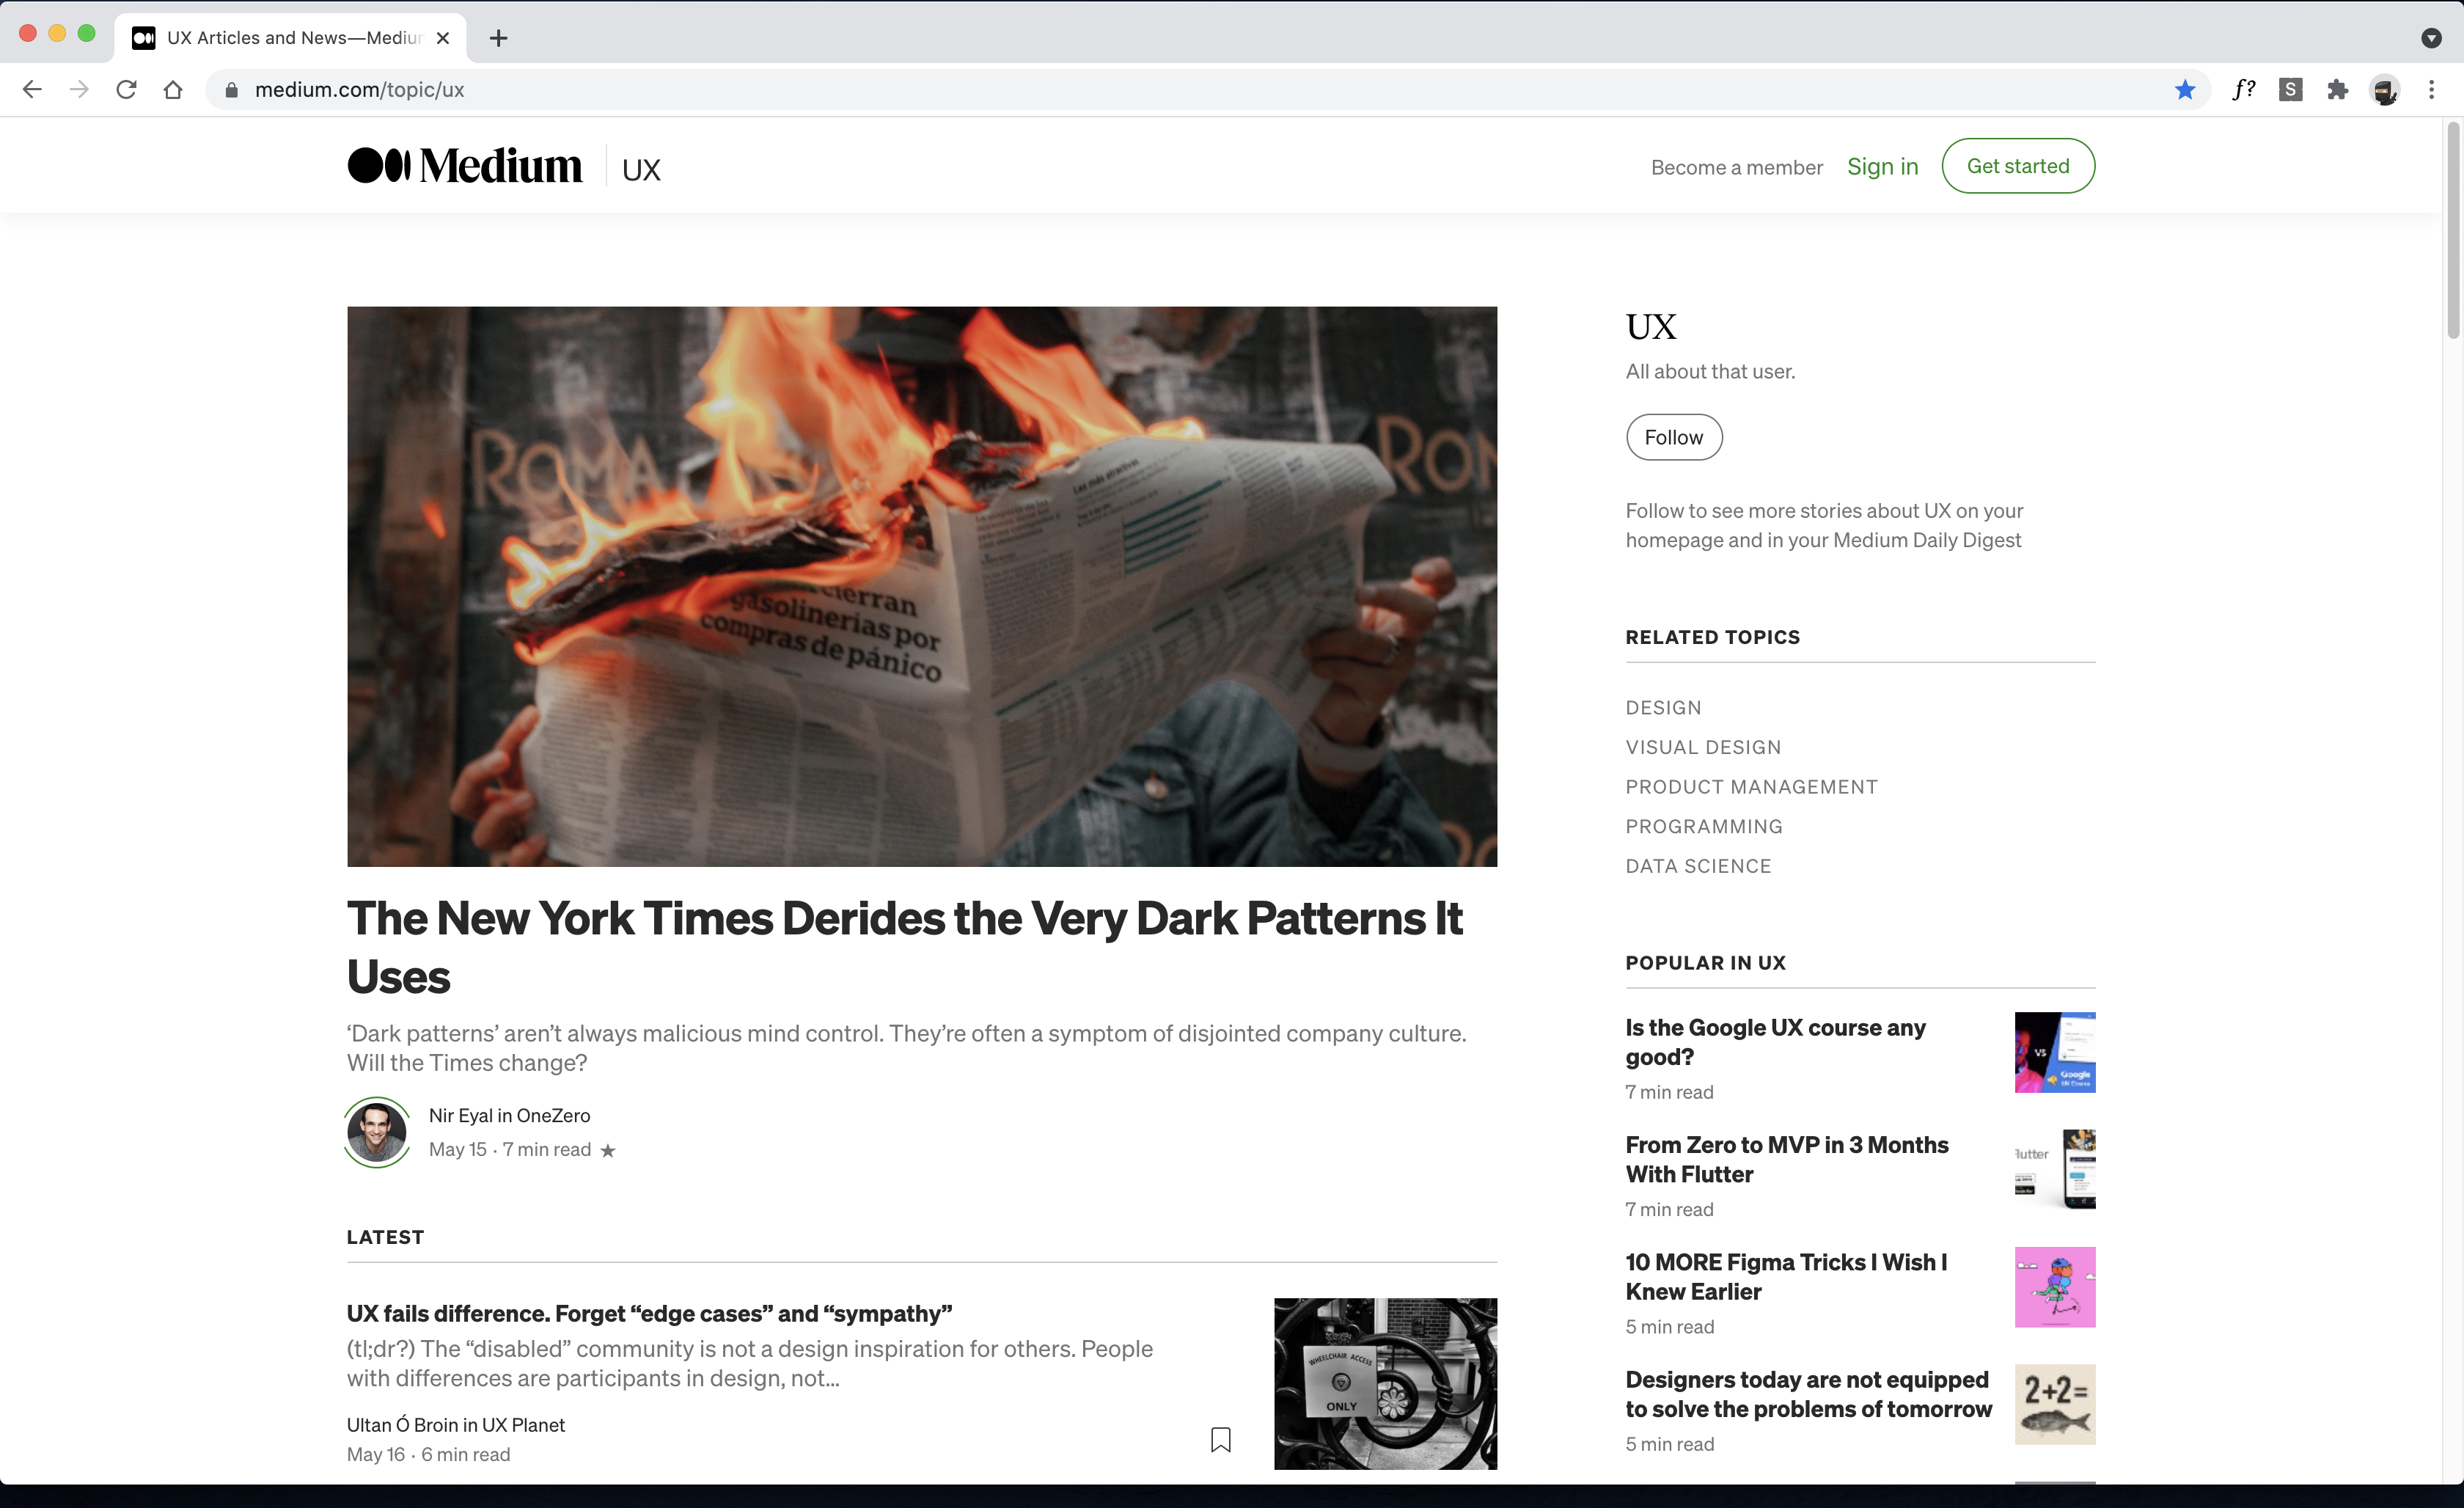Viewport: 2464px width, 1508px height.
Task: Open a new browser tab with plus
Action: (x=499, y=38)
